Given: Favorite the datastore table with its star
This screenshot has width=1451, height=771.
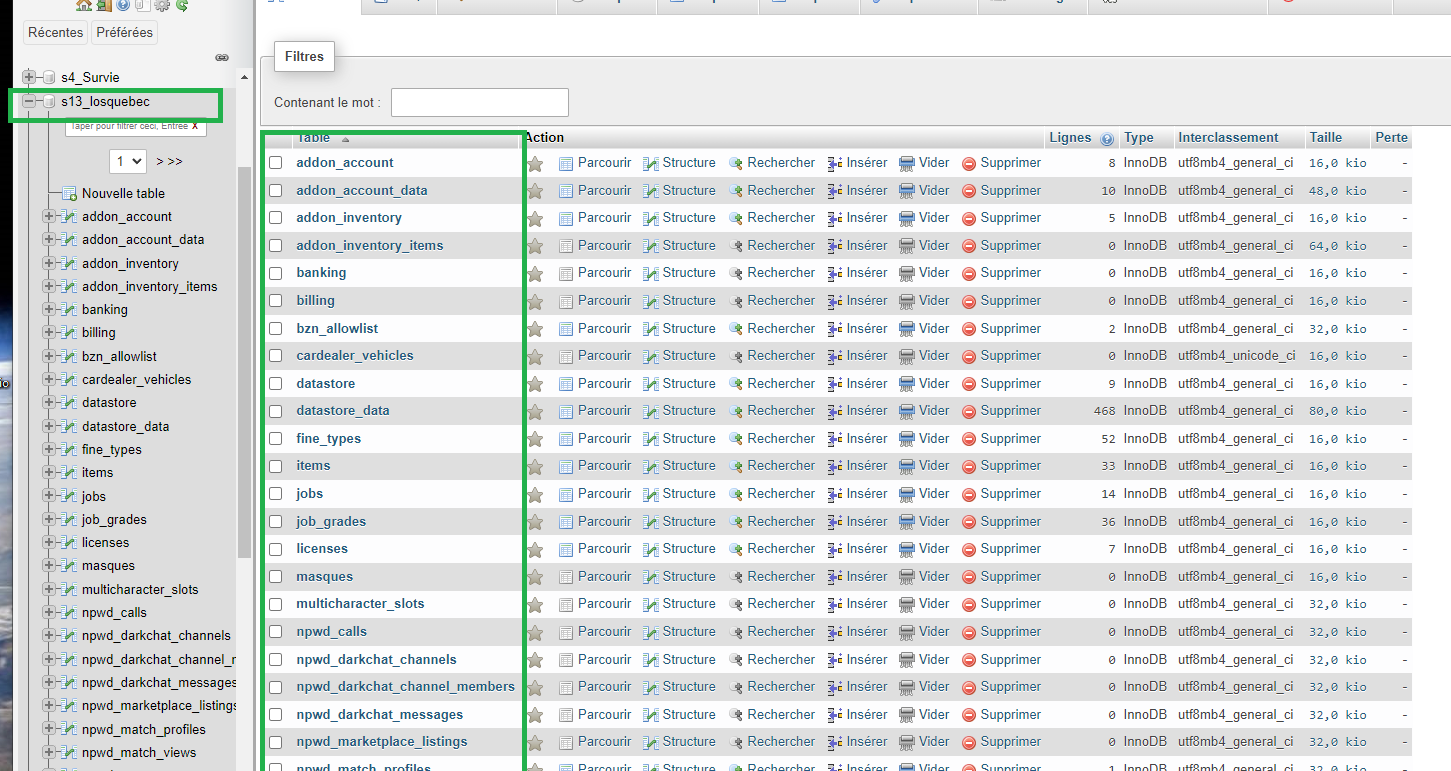Looking at the screenshot, I should tap(537, 383).
